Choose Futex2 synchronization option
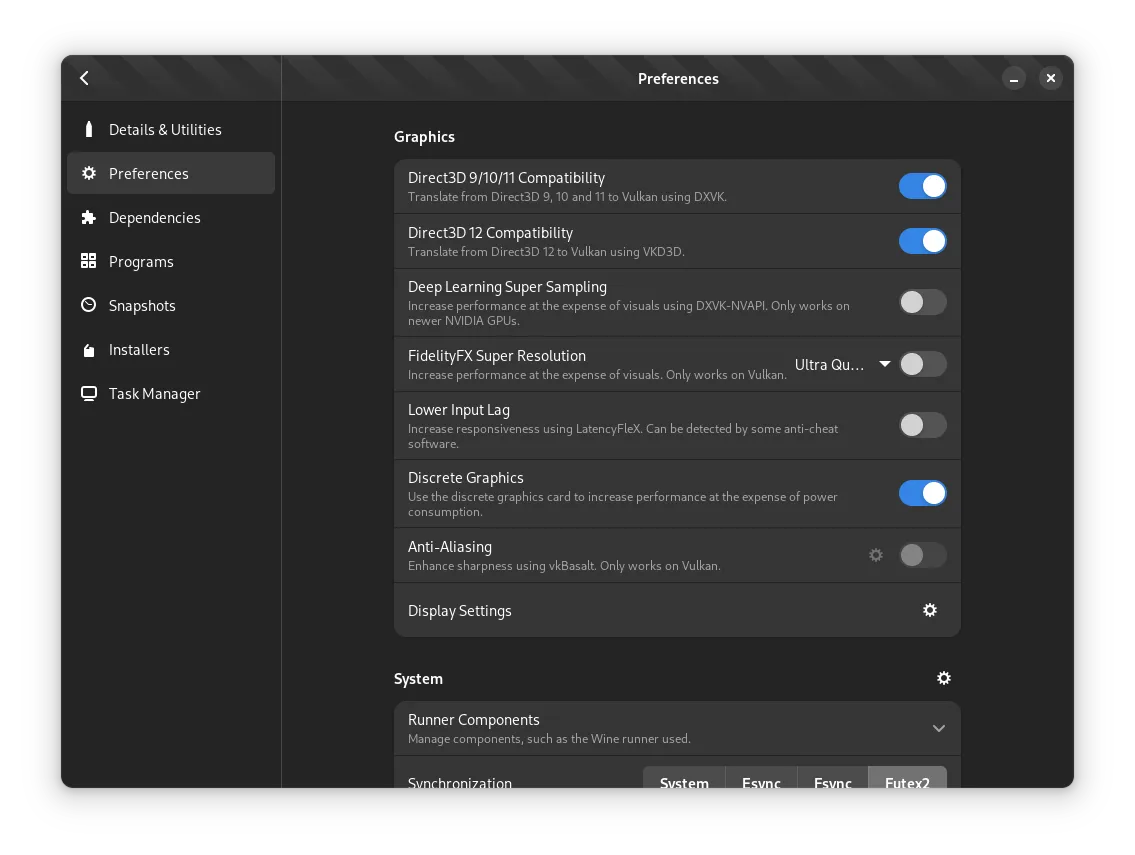Viewport: 1135px width, 855px height. tap(907, 779)
